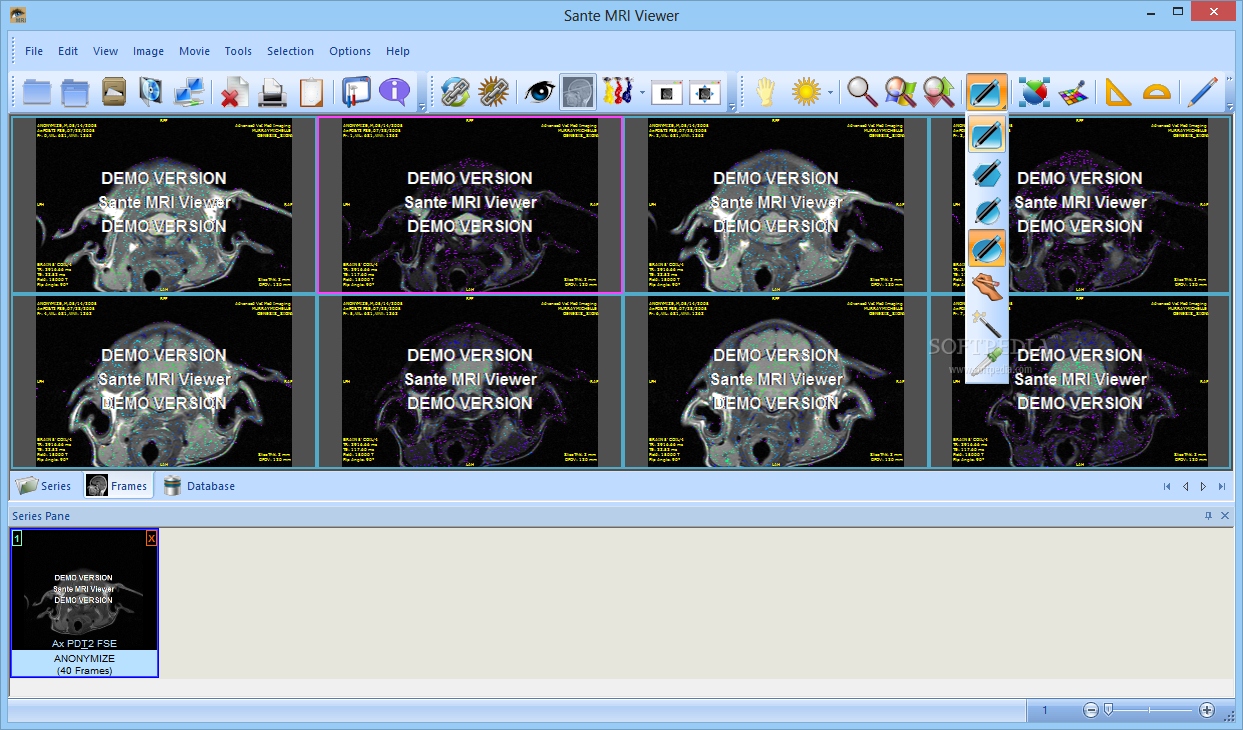
Task: Click the zoom out minus button
Action: click(1090, 710)
